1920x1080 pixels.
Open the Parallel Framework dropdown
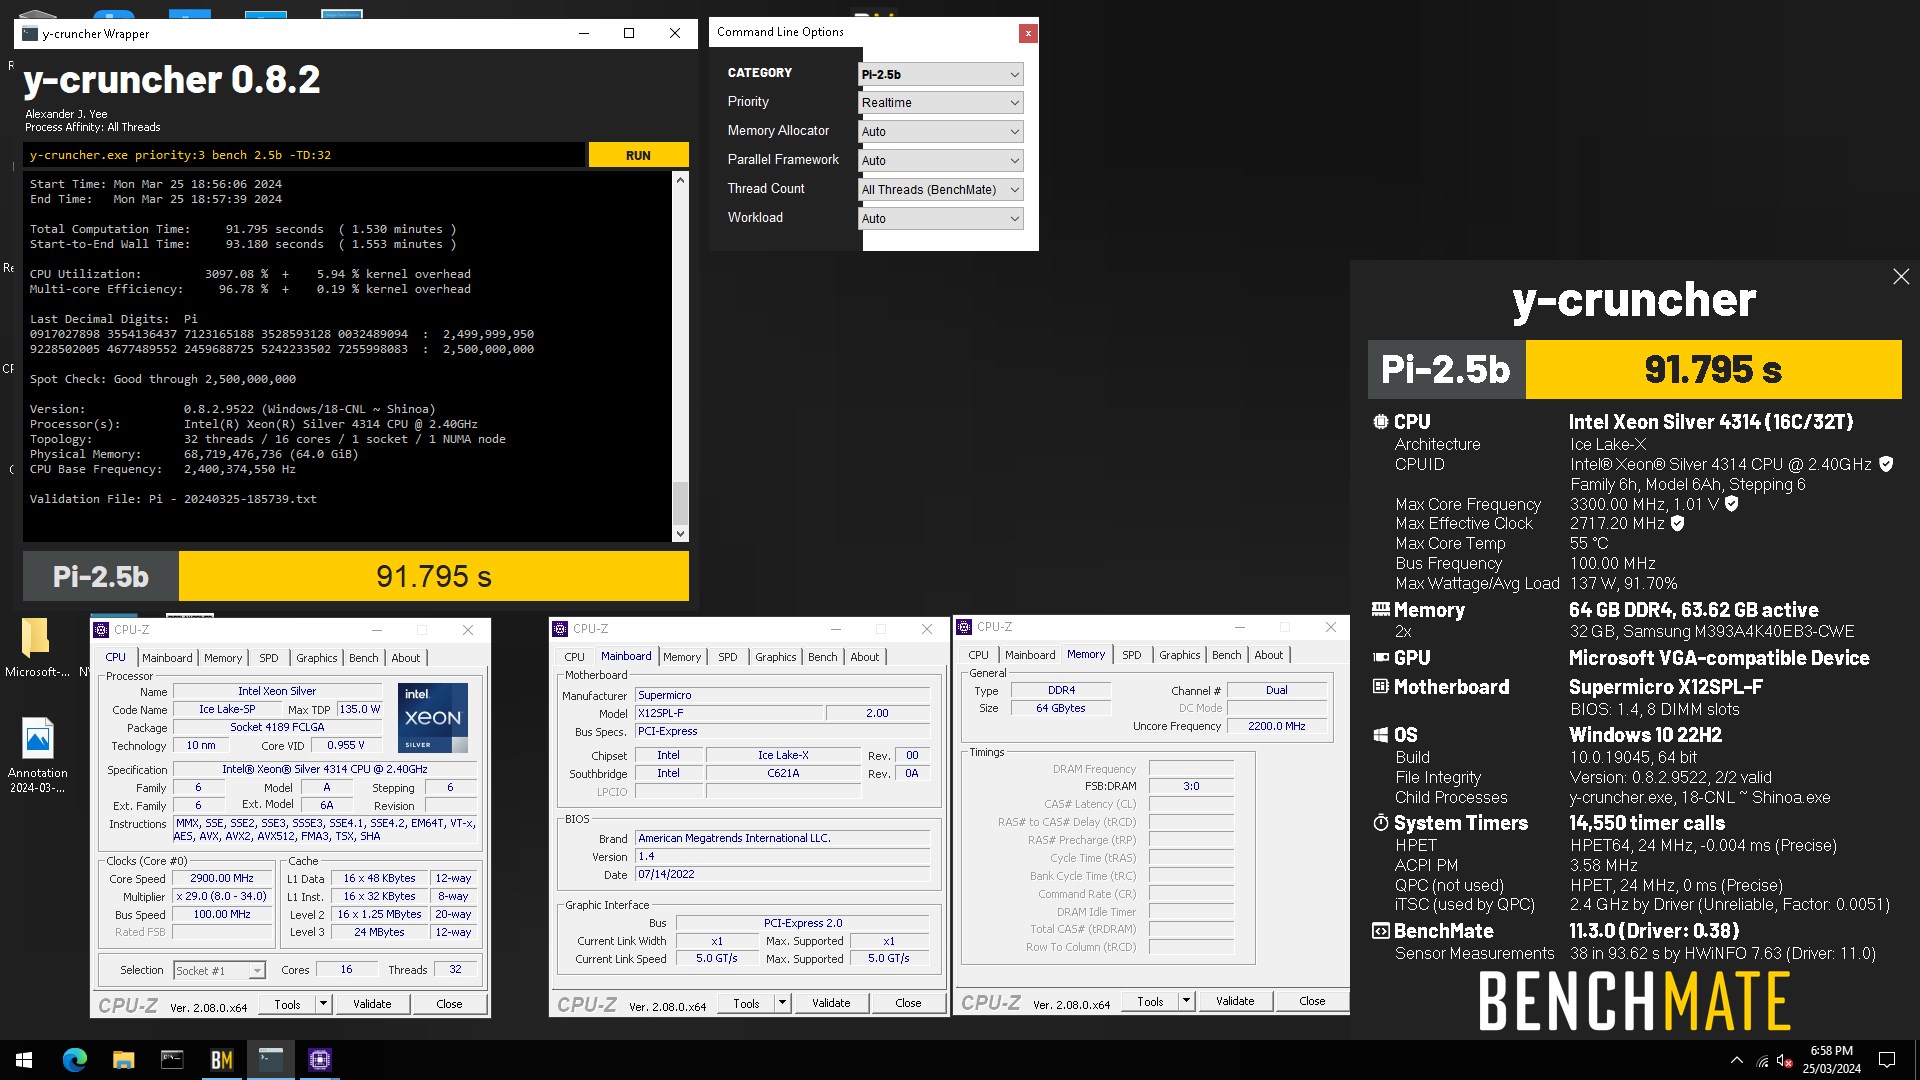tap(941, 161)
